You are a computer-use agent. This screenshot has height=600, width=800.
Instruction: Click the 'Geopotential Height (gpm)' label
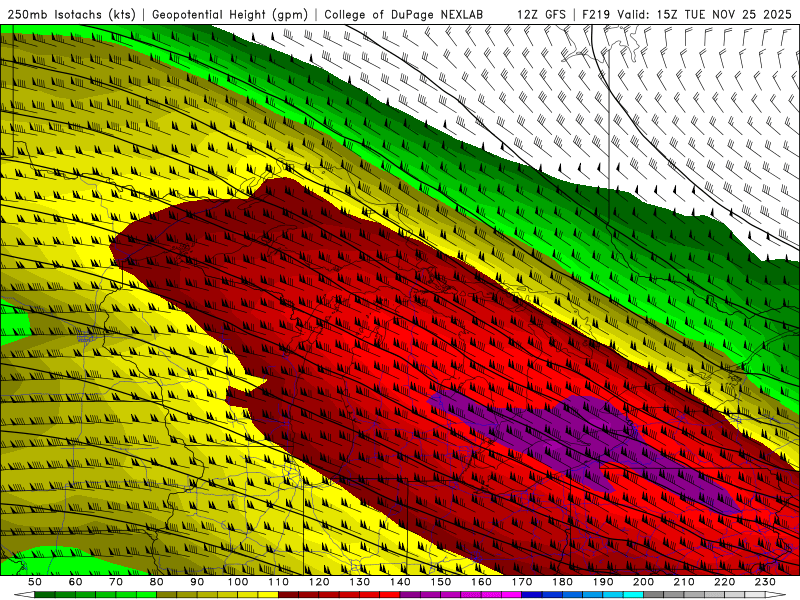click(x=230, y=14)
